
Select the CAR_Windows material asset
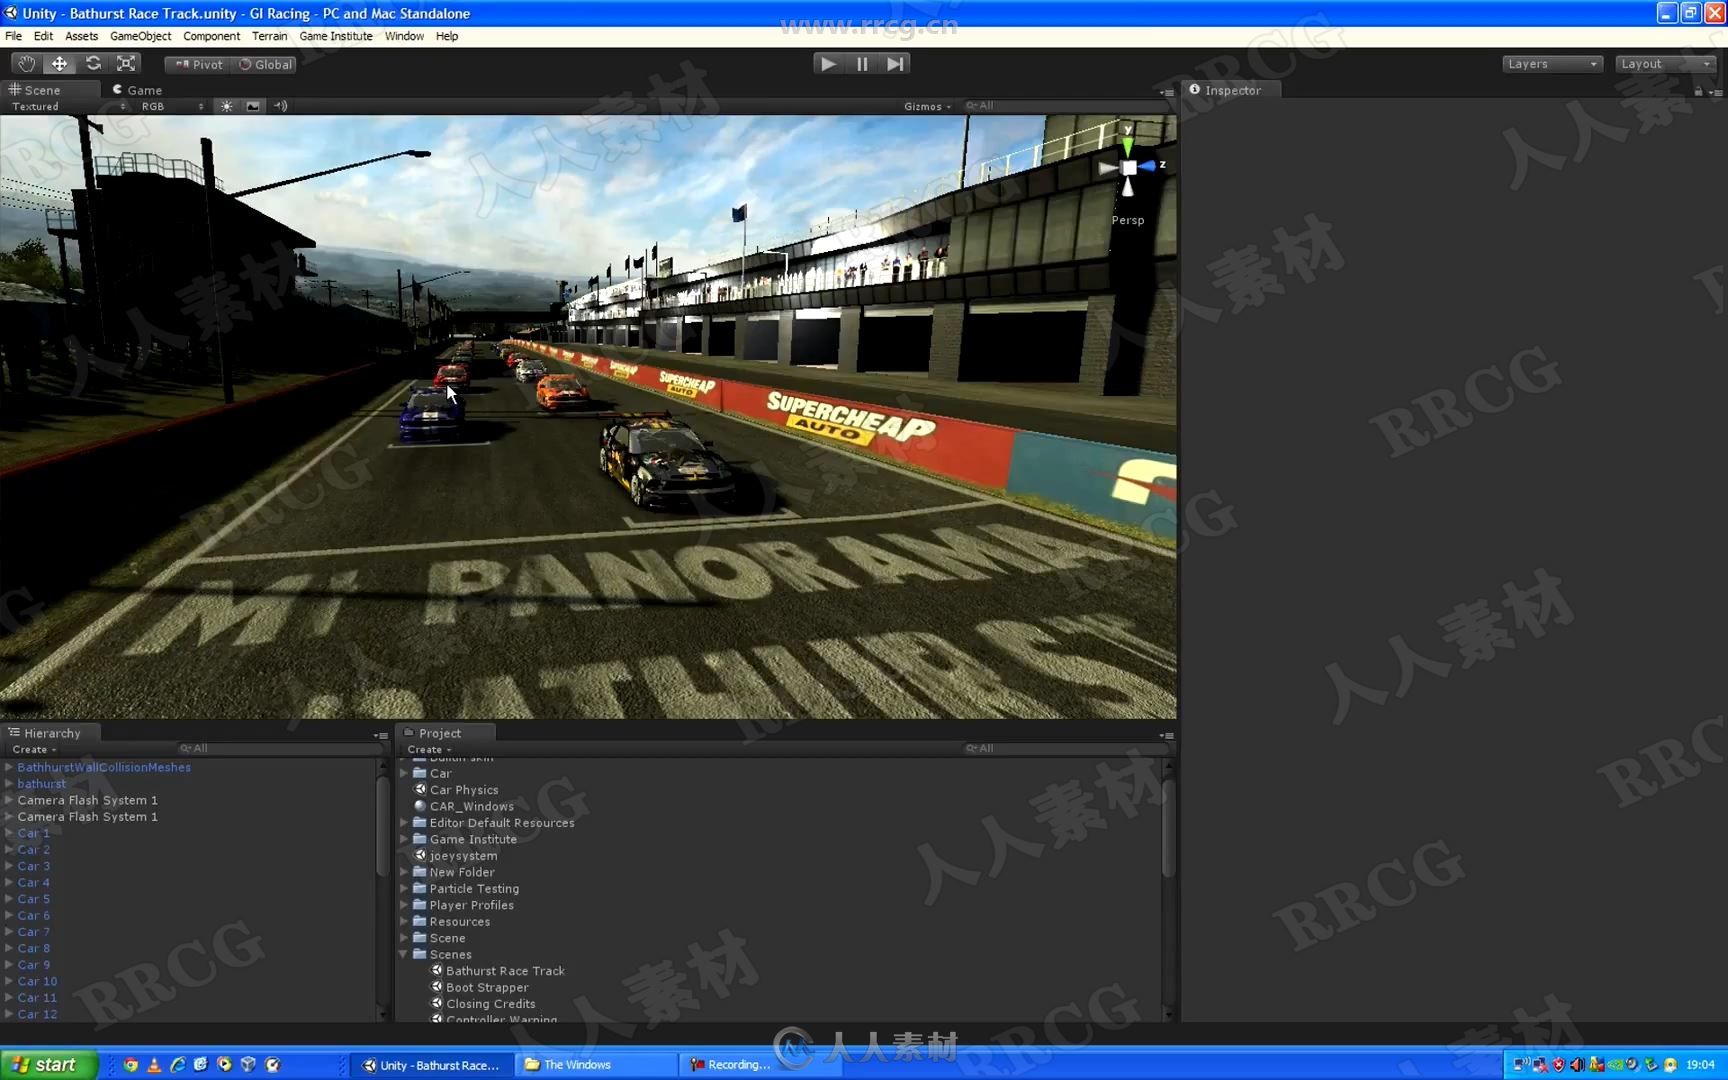[471, 806]
